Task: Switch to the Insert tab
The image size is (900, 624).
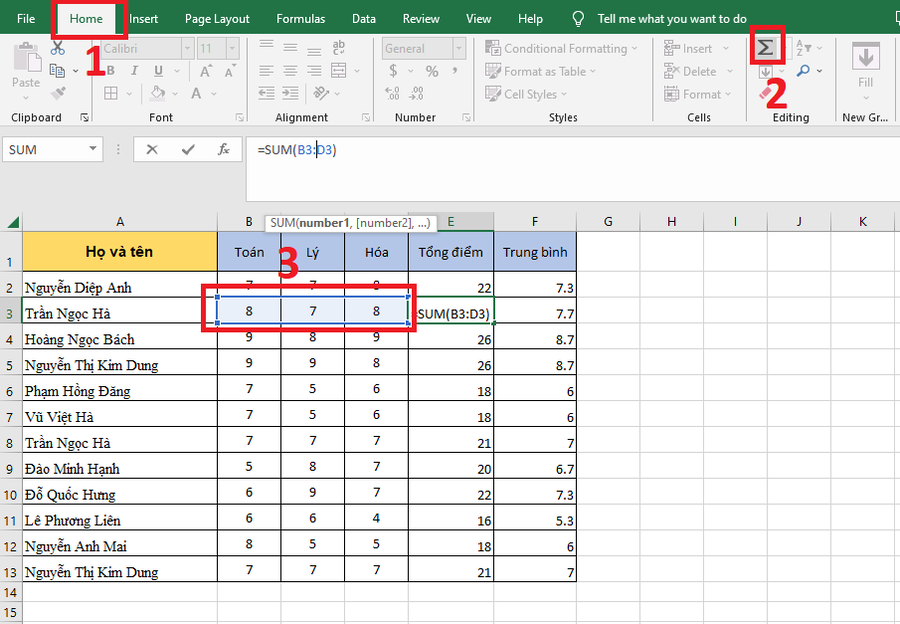Action: point(143,18)
